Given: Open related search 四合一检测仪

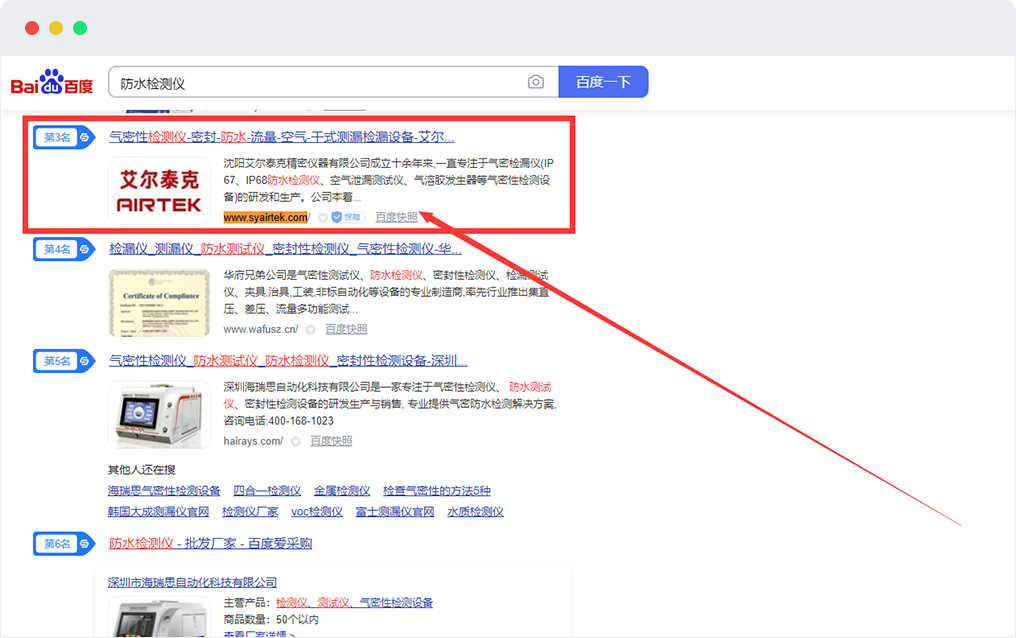Looking at the screenshot, I should tap(267, 491).
